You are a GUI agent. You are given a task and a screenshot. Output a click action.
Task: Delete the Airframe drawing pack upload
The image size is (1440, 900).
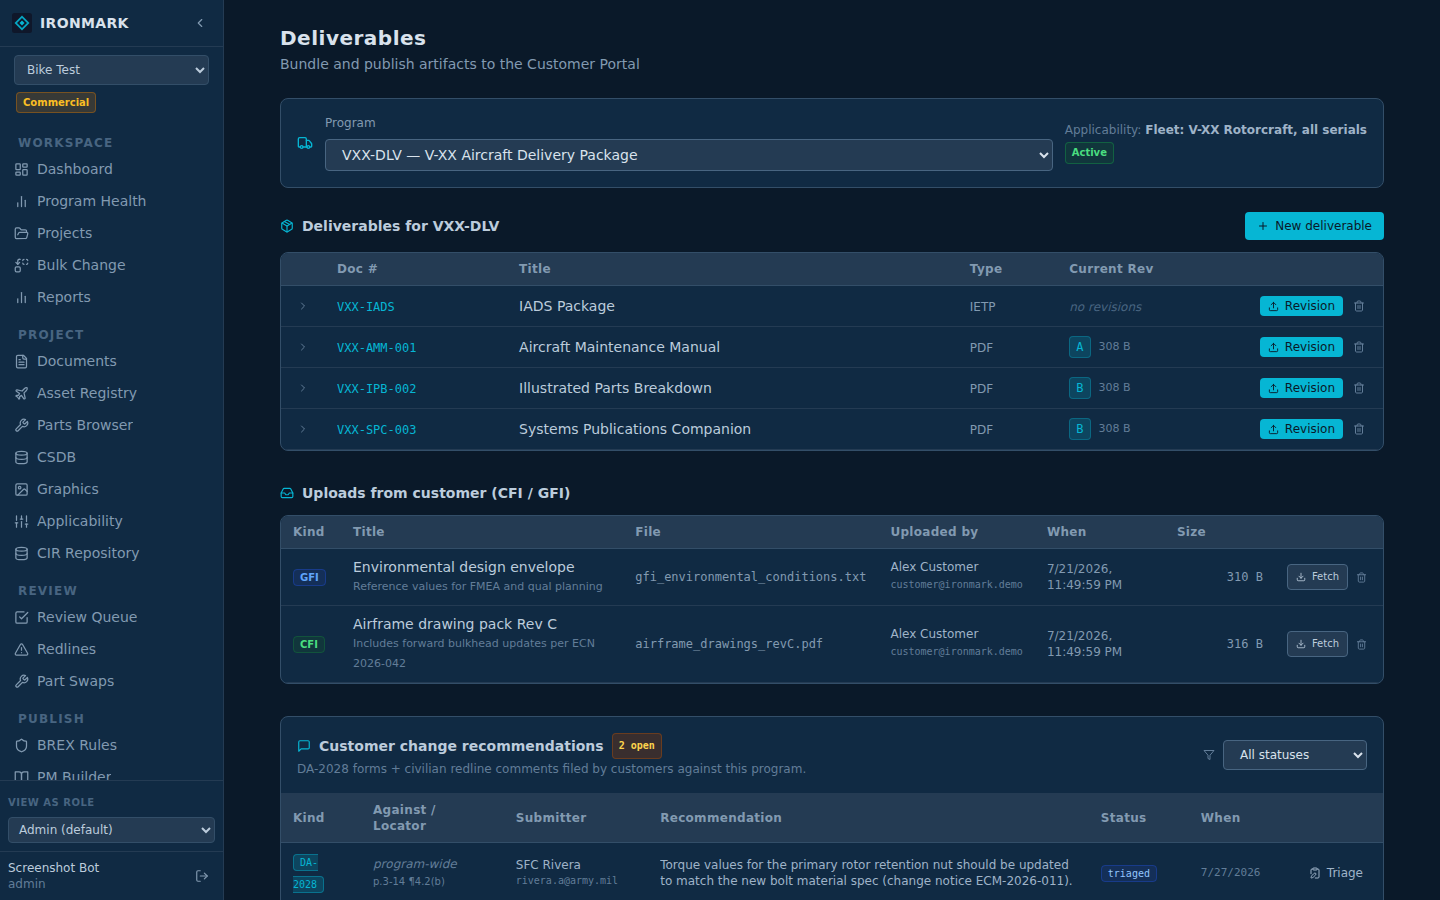pos(1362,645)
